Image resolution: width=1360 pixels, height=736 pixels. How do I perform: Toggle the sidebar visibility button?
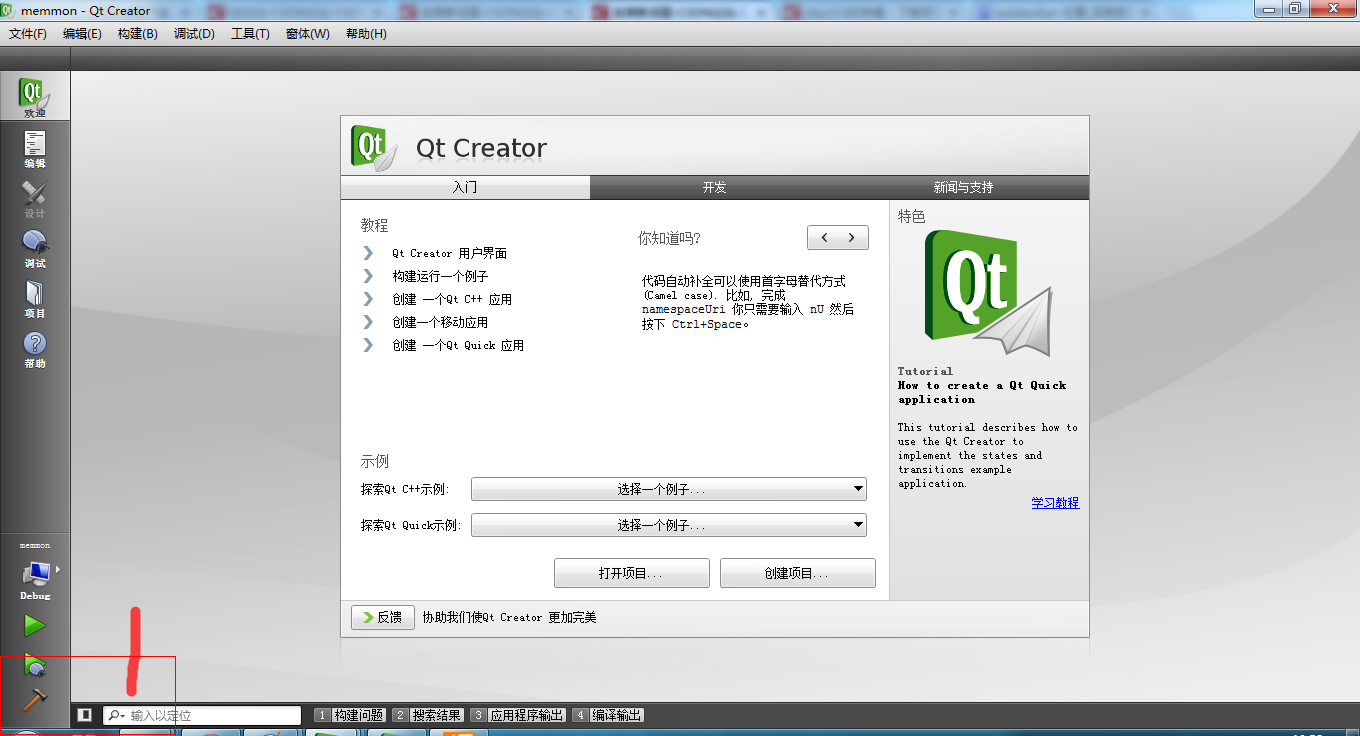pos(85,715)
